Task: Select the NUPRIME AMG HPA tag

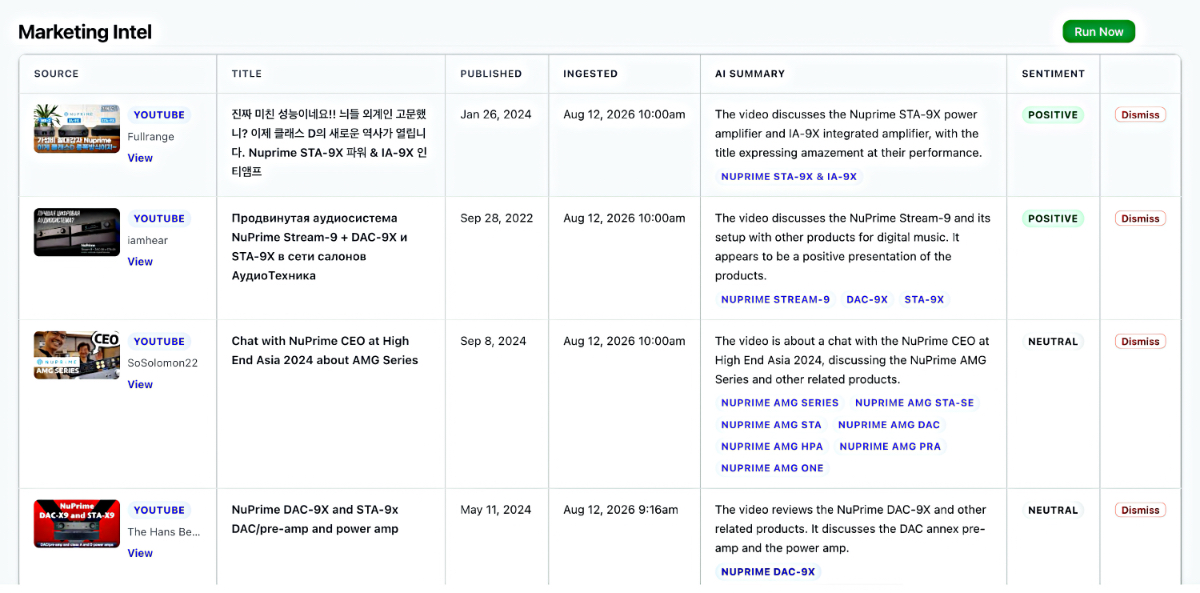Action: pyautogui.click(x=772, y=447)
